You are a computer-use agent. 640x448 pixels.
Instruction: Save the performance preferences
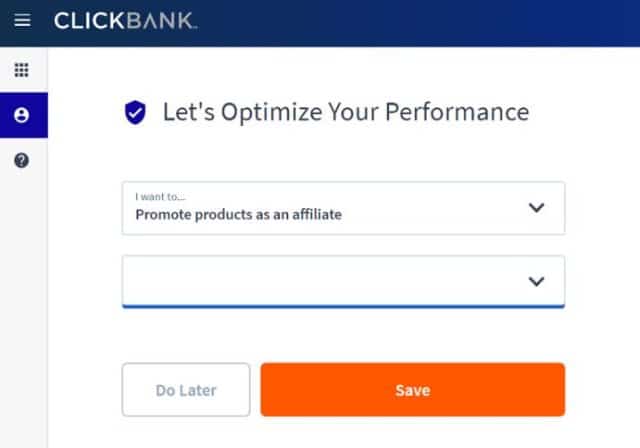coord(413,390)
